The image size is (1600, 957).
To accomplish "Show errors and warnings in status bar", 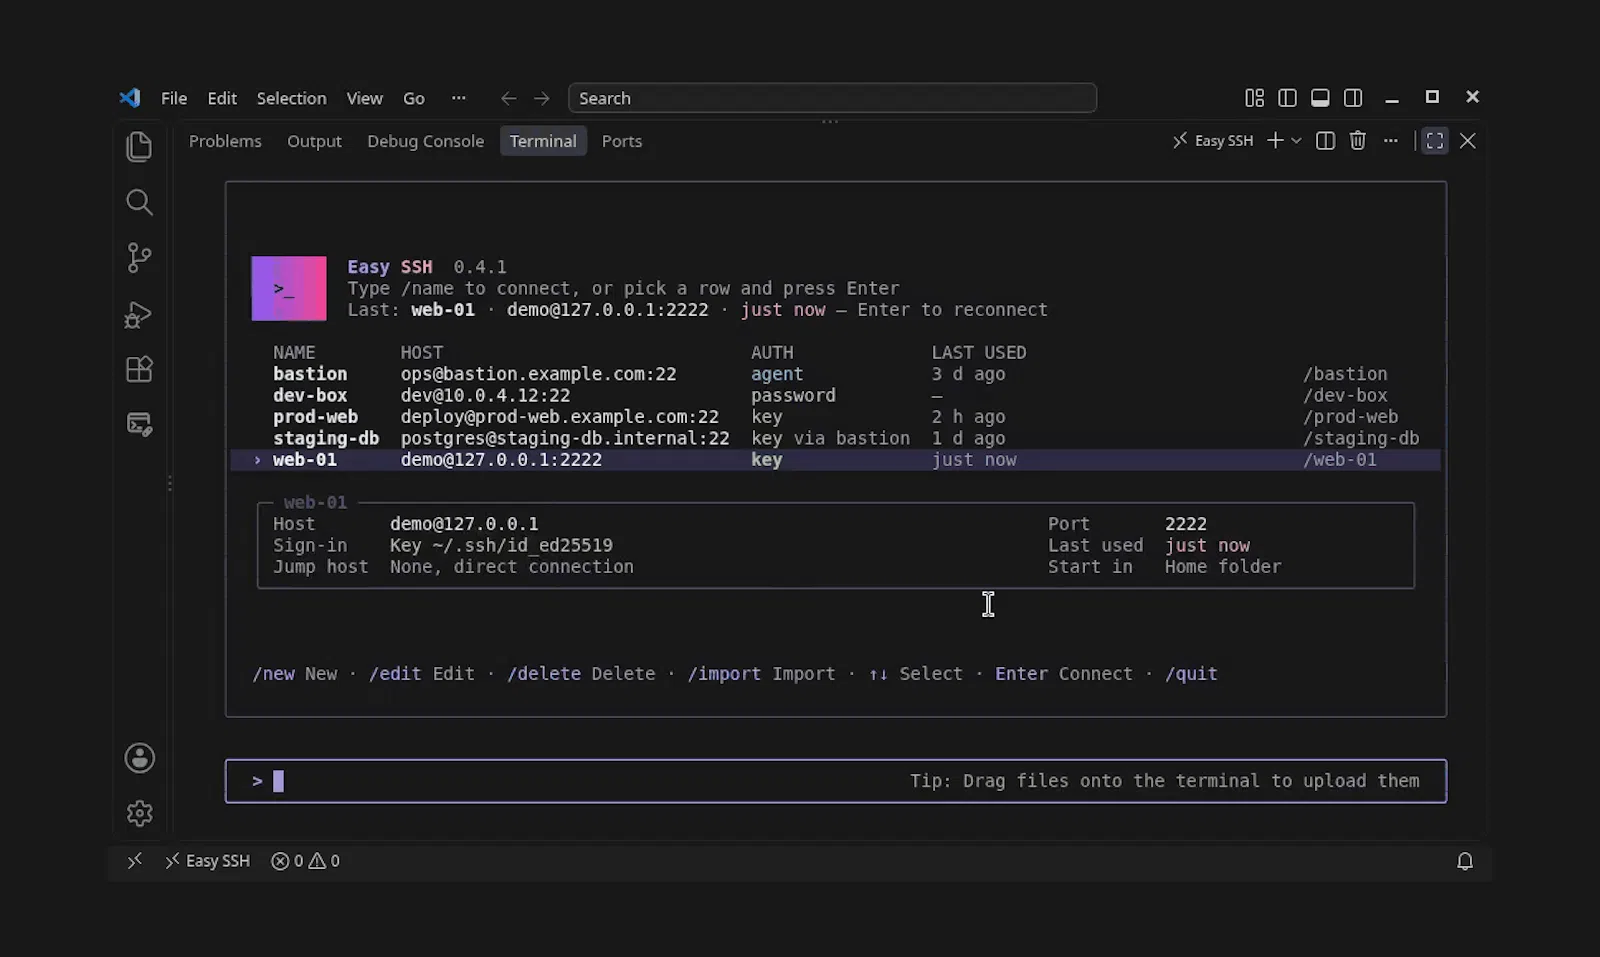I will tap(305, 861).
